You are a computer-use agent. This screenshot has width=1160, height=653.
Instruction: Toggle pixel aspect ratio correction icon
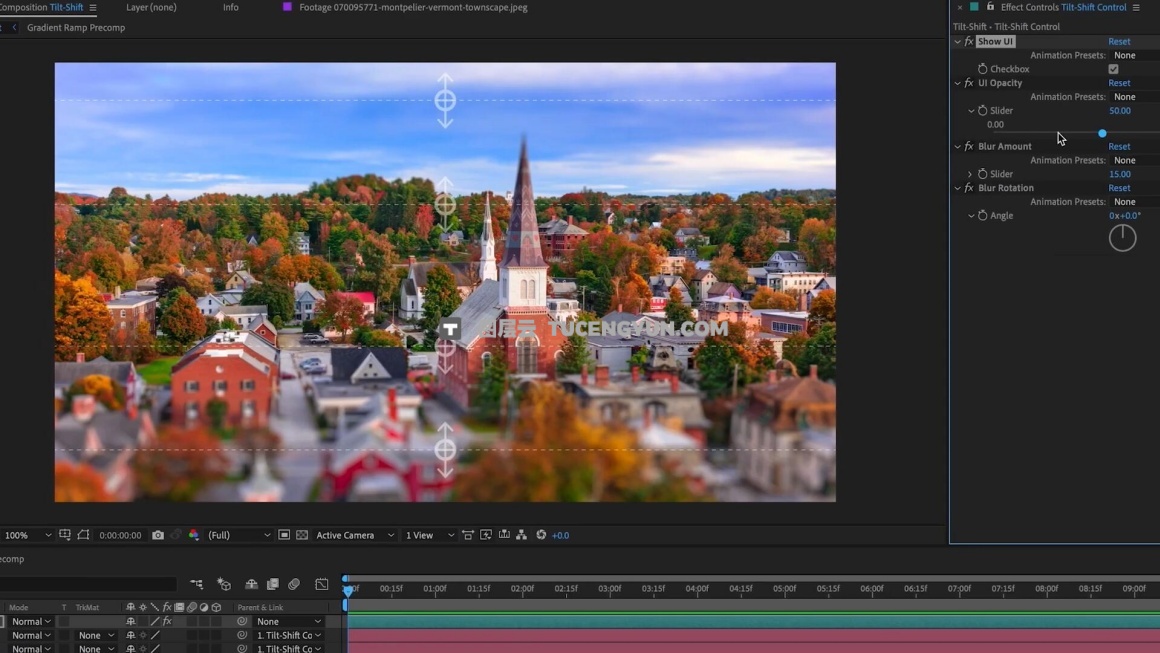468,535
